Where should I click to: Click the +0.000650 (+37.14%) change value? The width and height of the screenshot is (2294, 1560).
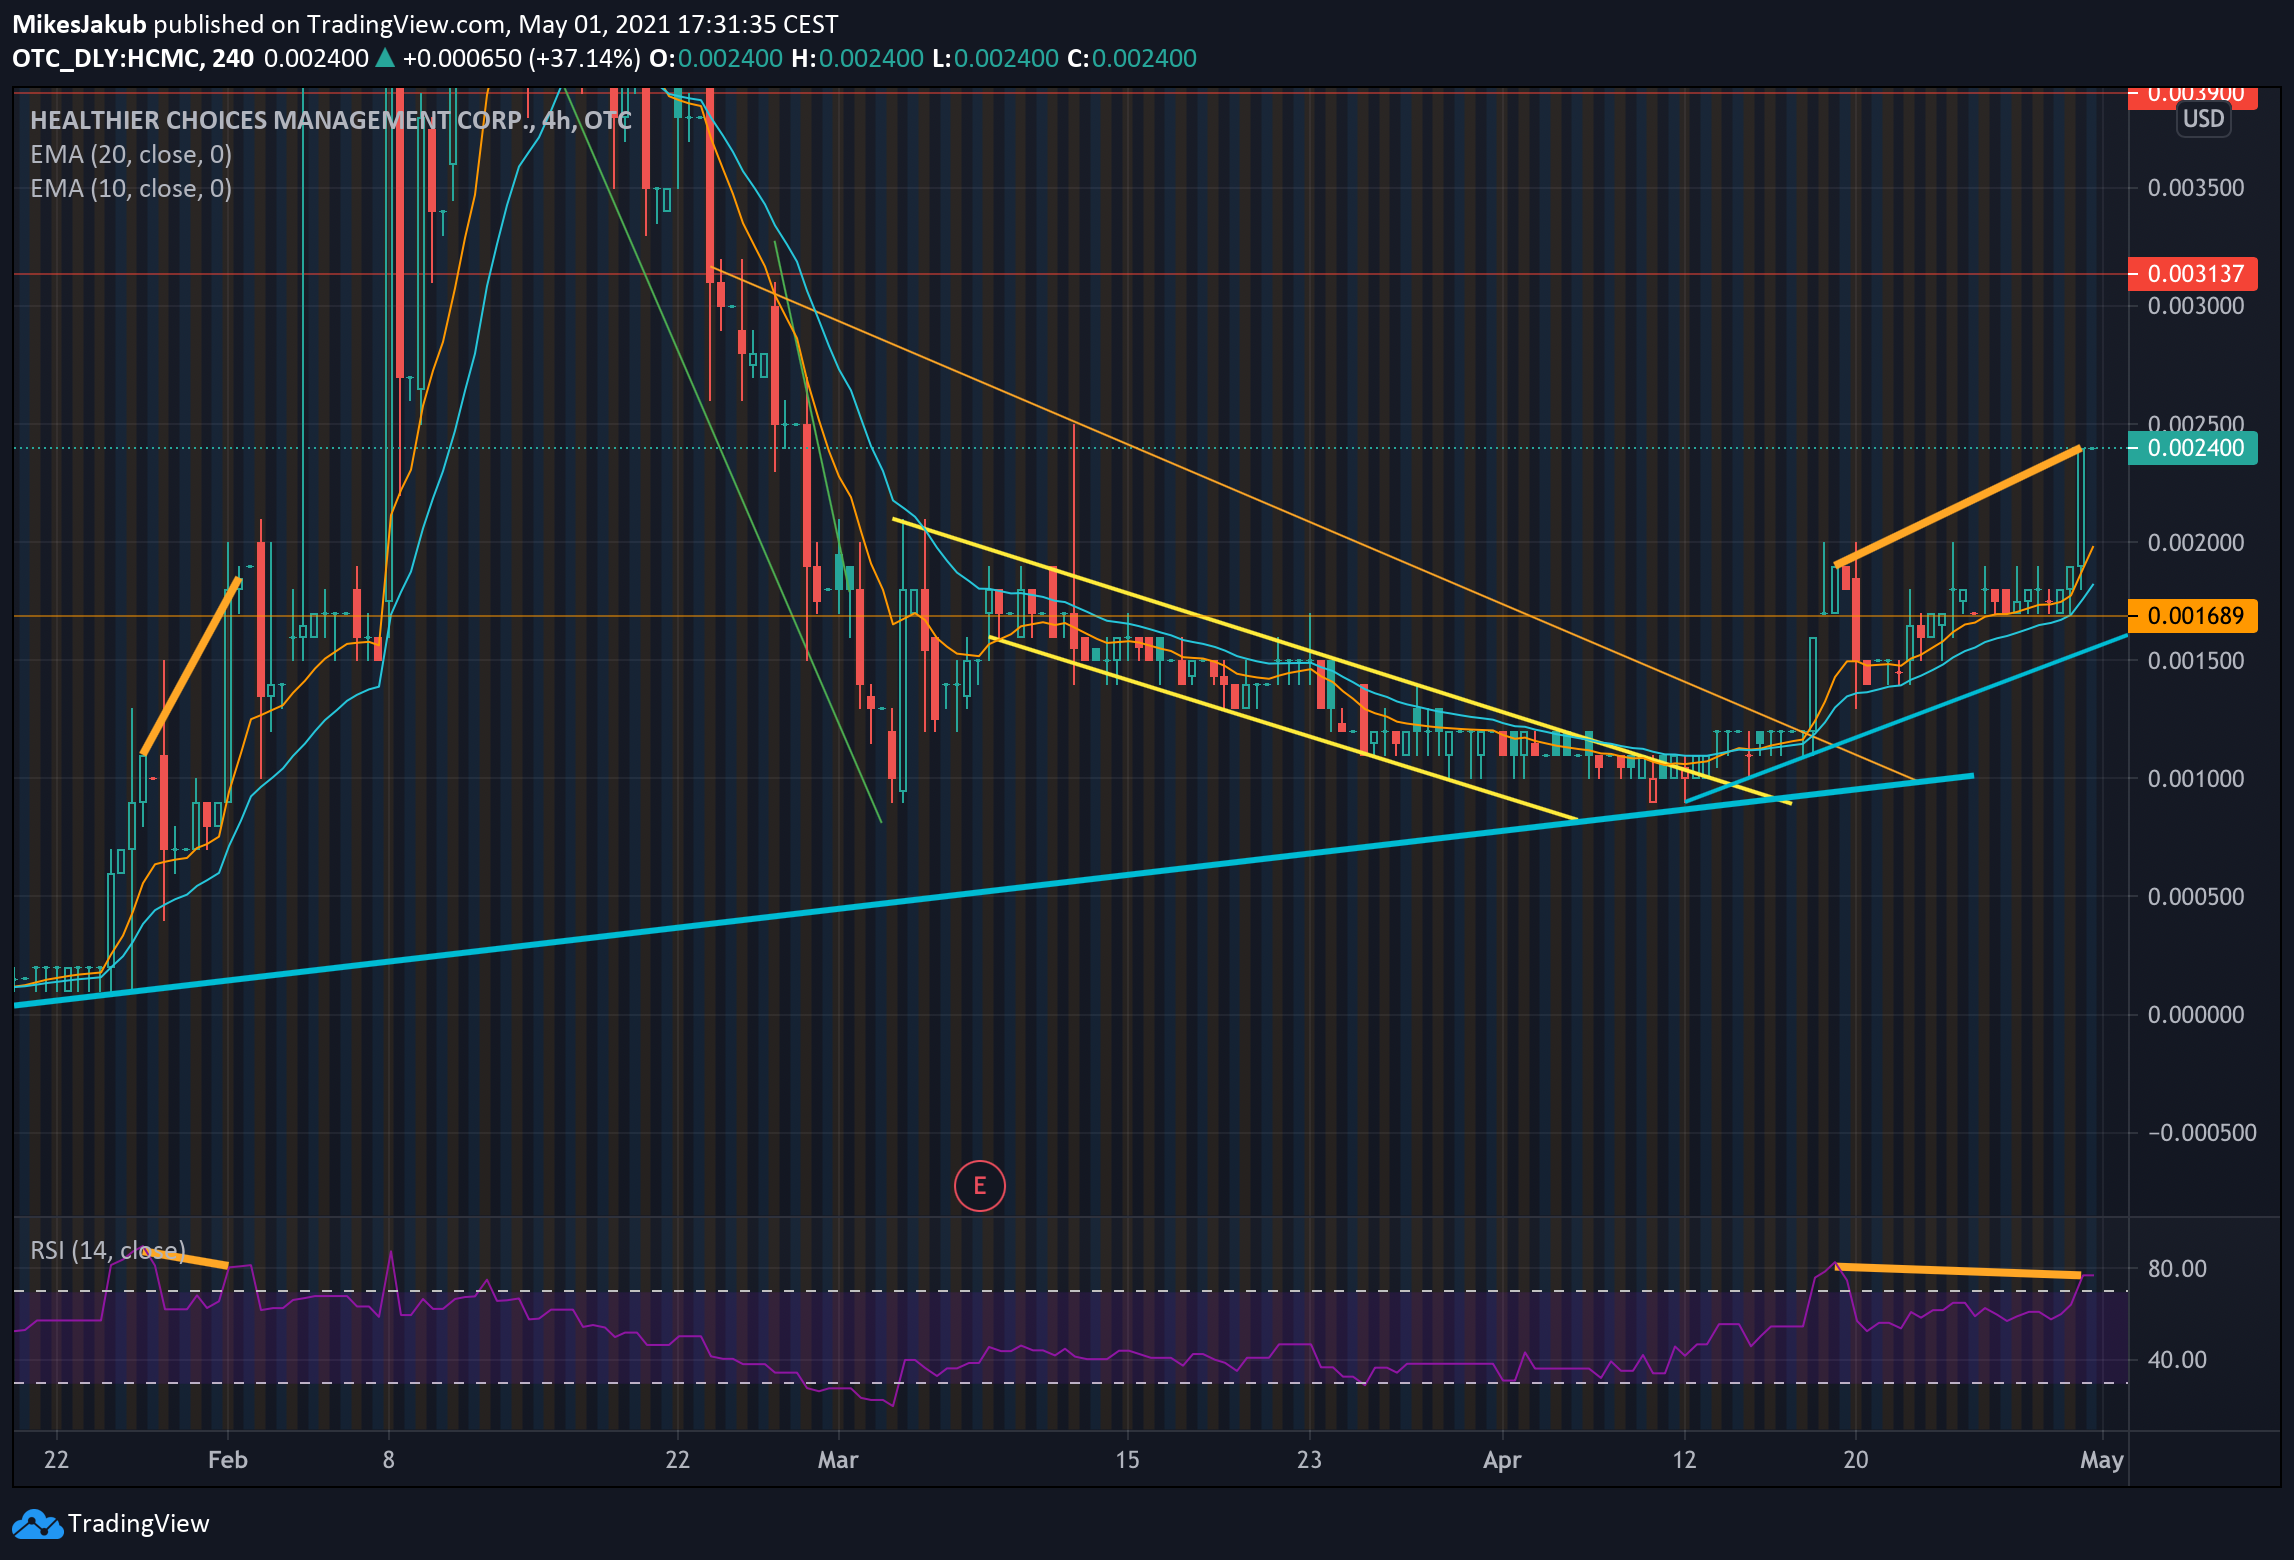(x=521, y=58)
